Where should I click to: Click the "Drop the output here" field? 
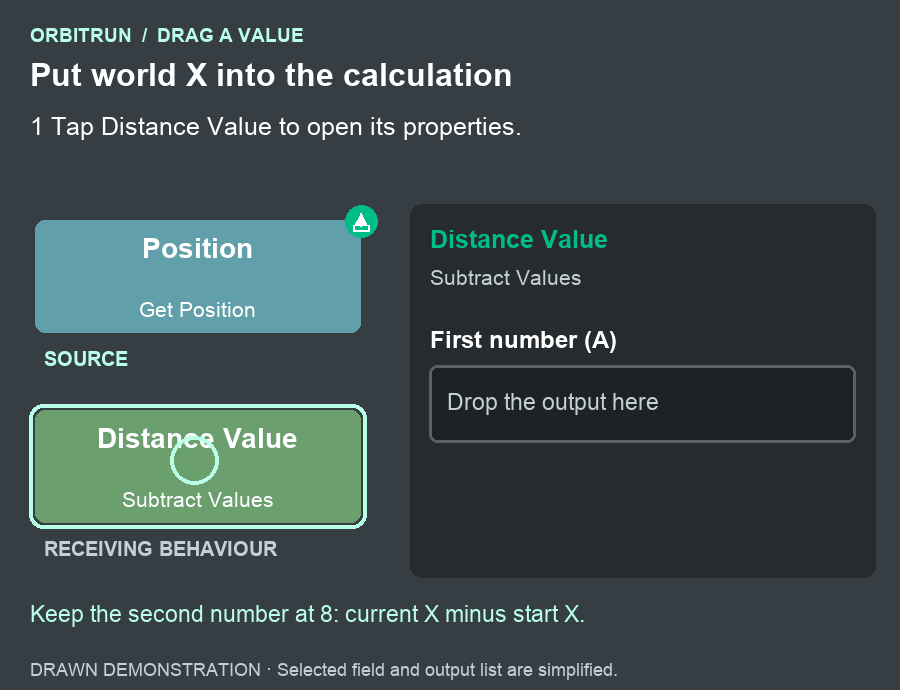click(x=642, y=404)
